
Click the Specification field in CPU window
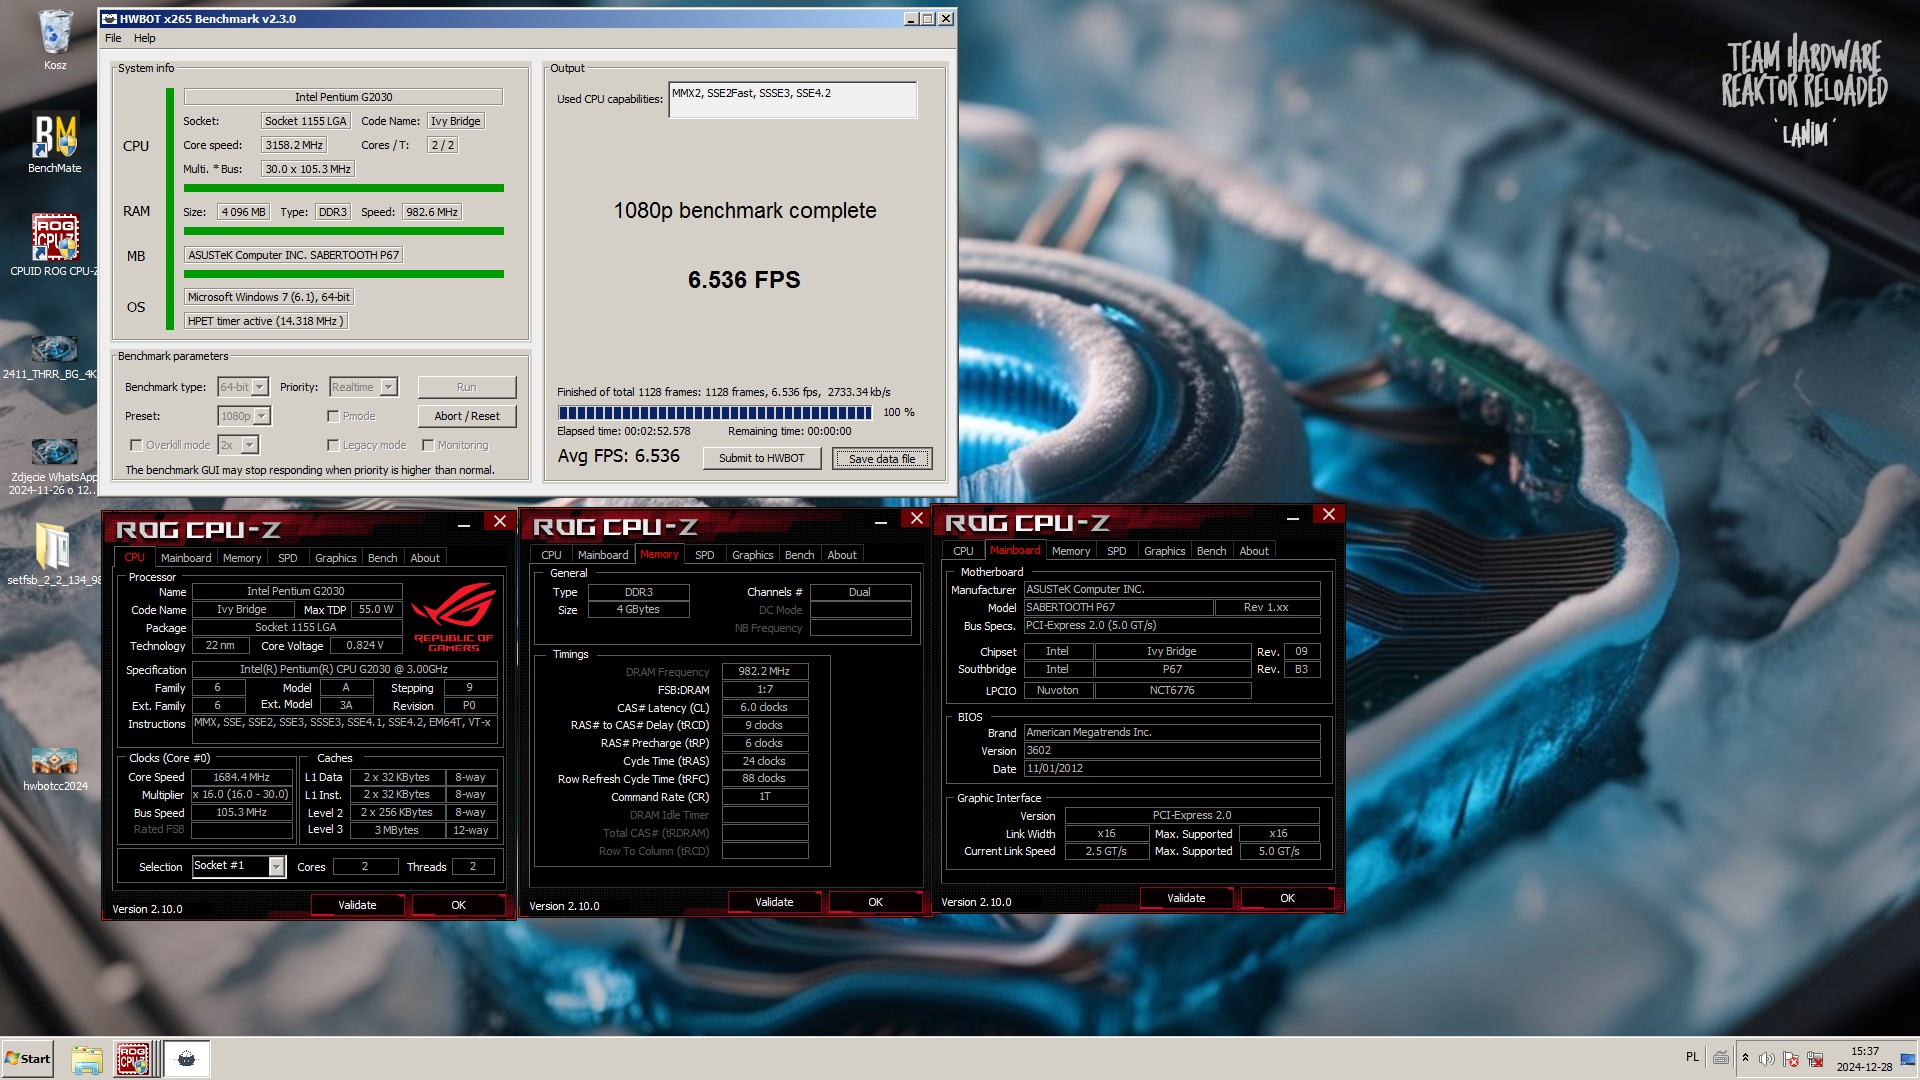(x=344, y=669)
